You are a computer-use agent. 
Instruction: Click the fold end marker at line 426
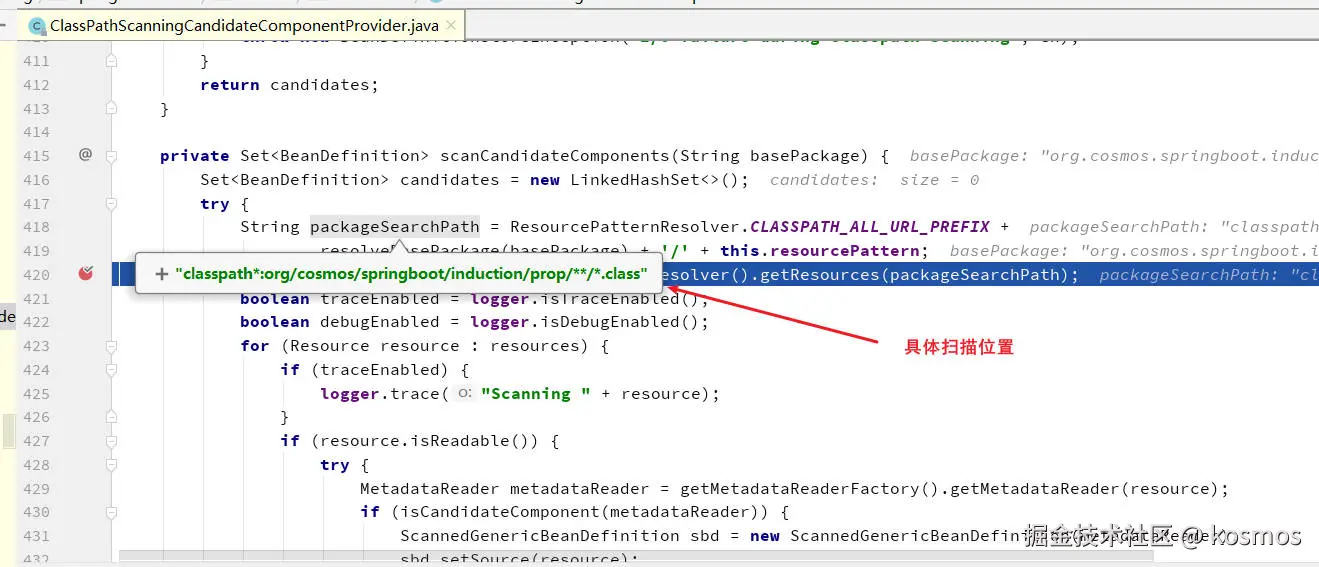click(112, 417)
